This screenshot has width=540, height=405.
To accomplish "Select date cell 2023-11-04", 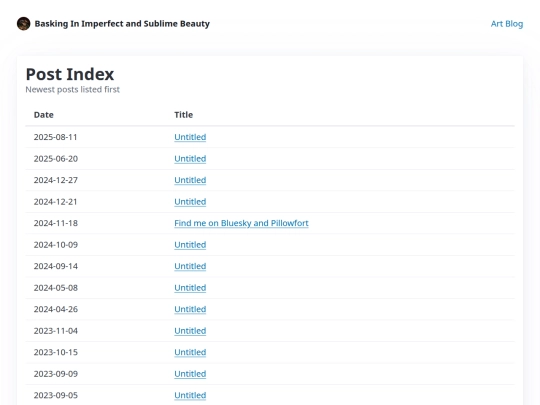I will coord(56,331).
